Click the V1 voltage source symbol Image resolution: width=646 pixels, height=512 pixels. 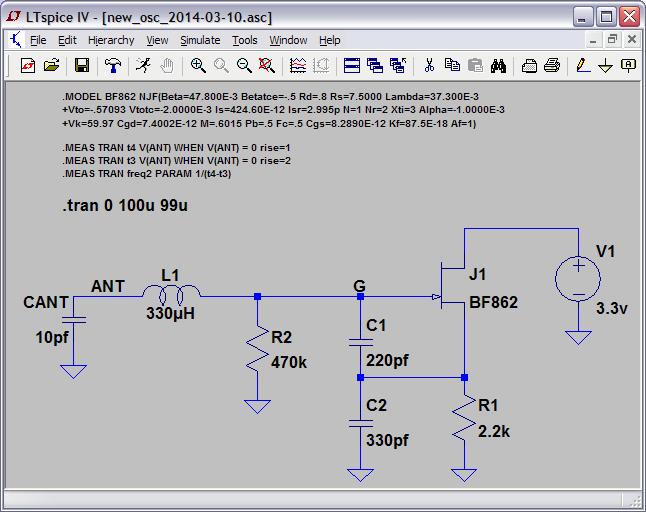coord(578,279)
